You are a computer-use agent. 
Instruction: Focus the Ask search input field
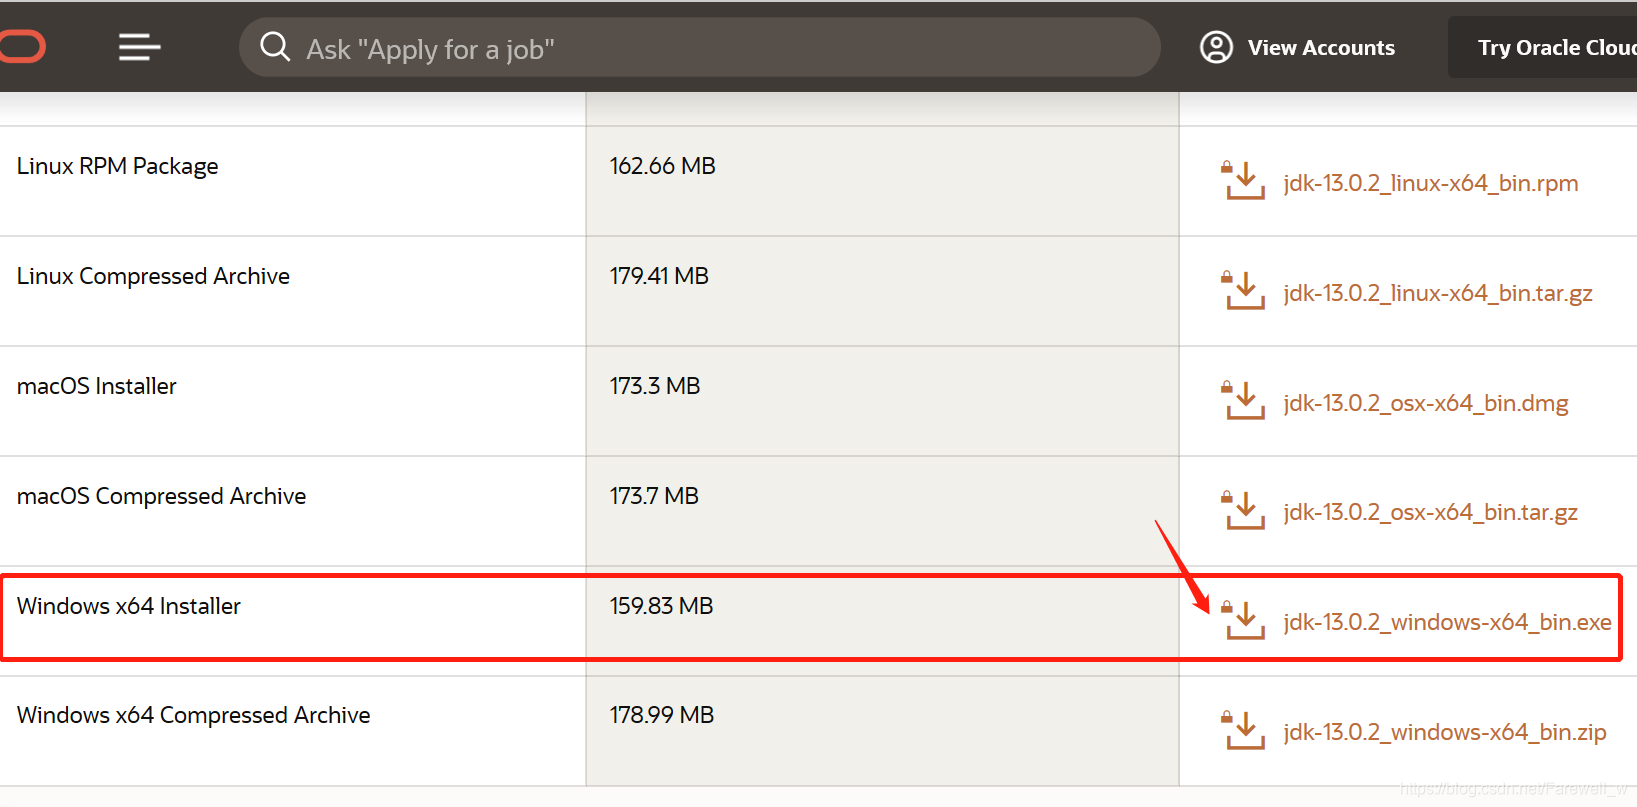pyautogui.click(x=700, y=47)
